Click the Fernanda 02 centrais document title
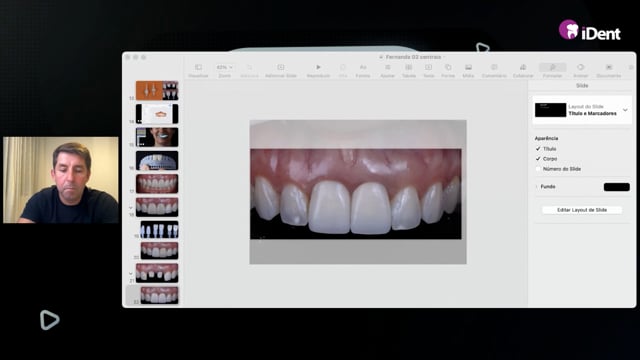 tap(413, 57)
